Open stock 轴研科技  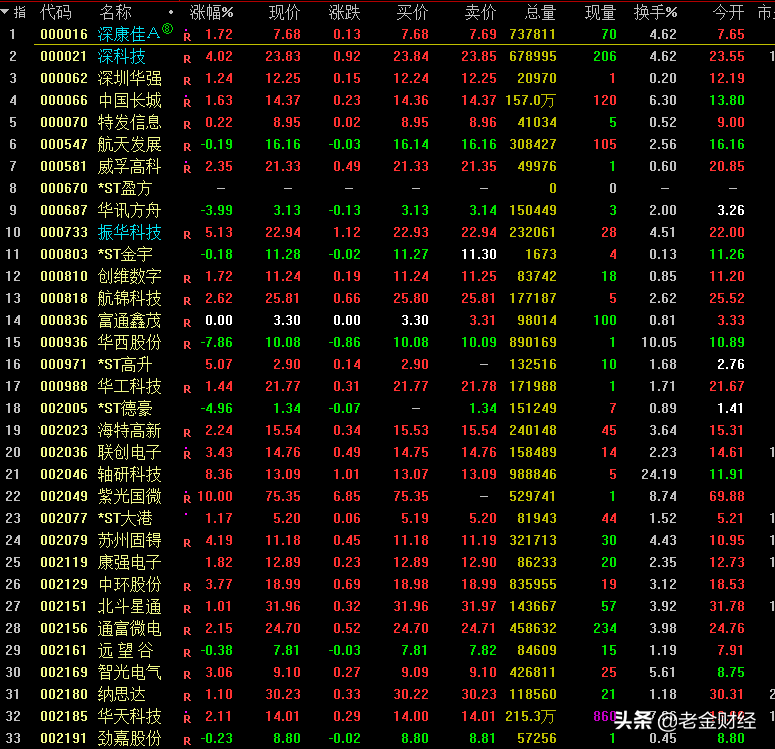(129, 474)
